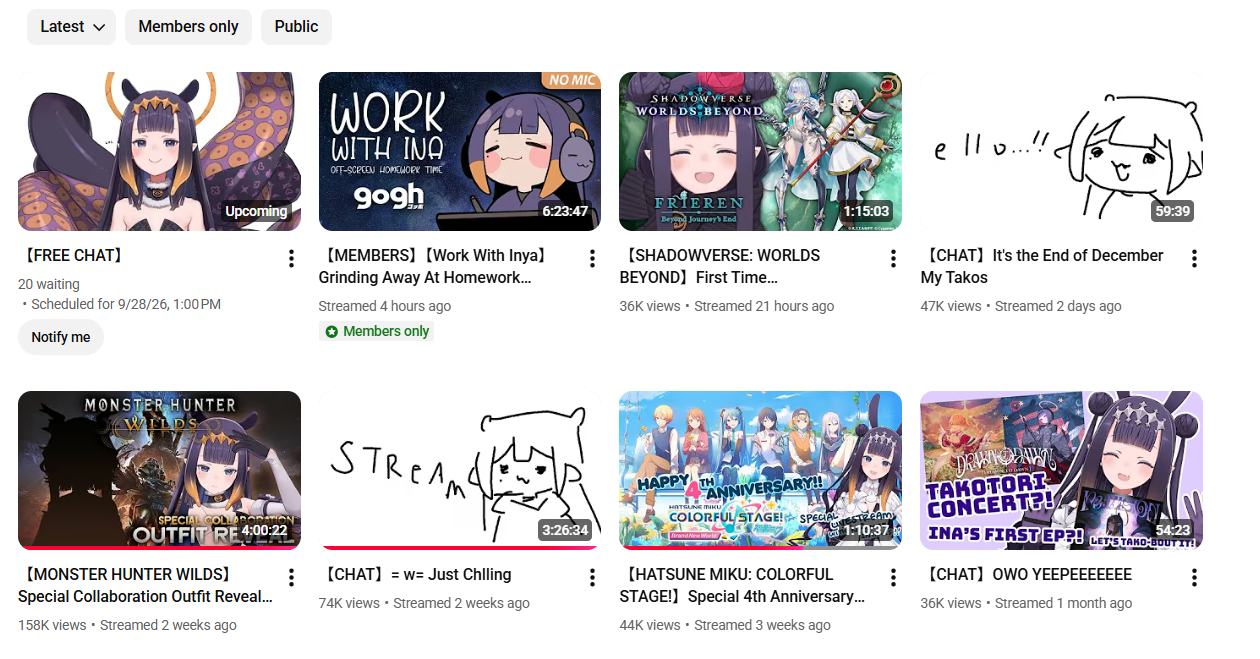Open more actions for Just Chilling chat stream
1260x659 pixels.
point(592,578)
